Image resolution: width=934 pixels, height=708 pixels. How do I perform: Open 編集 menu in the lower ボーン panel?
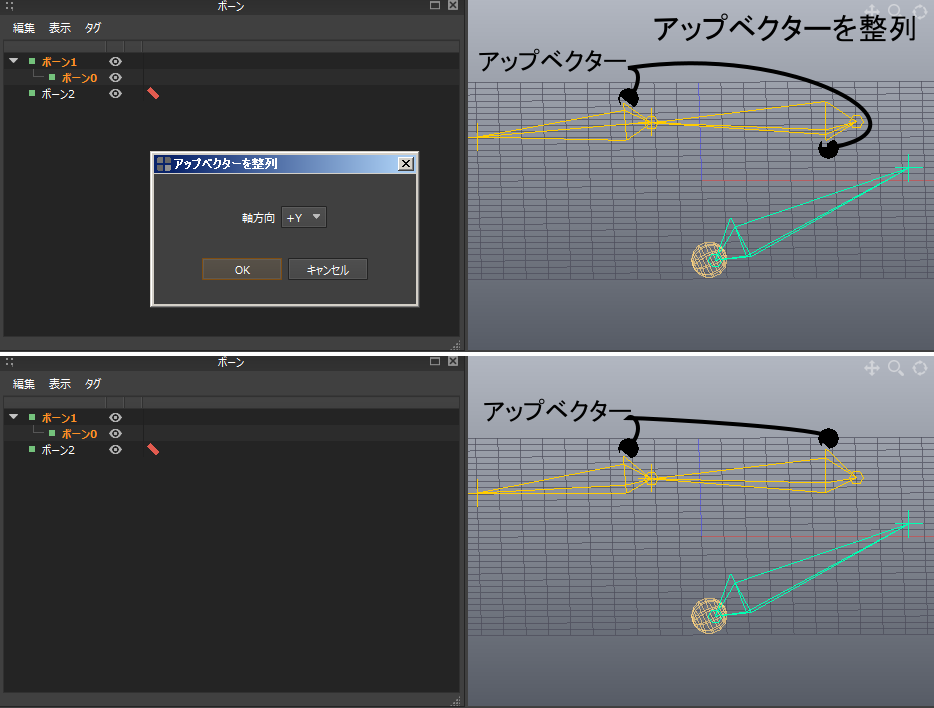tap(24, 384)
